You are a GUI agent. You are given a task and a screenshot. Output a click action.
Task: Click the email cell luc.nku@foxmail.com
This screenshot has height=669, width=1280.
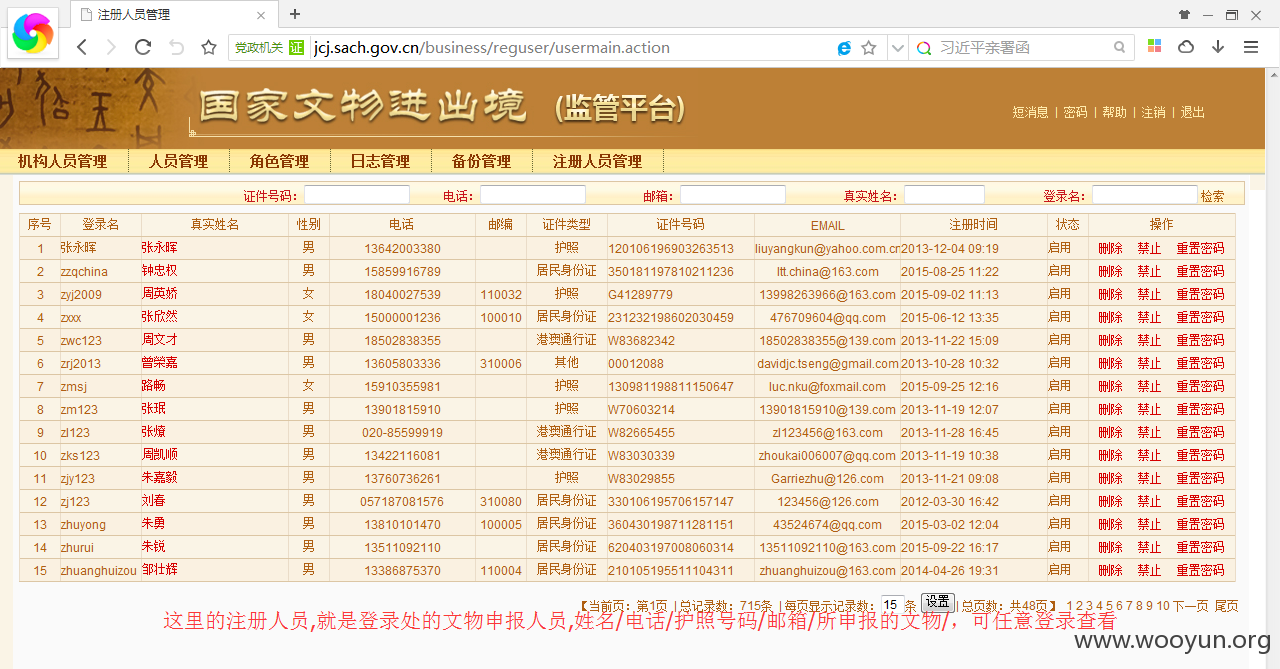(827, 387)
